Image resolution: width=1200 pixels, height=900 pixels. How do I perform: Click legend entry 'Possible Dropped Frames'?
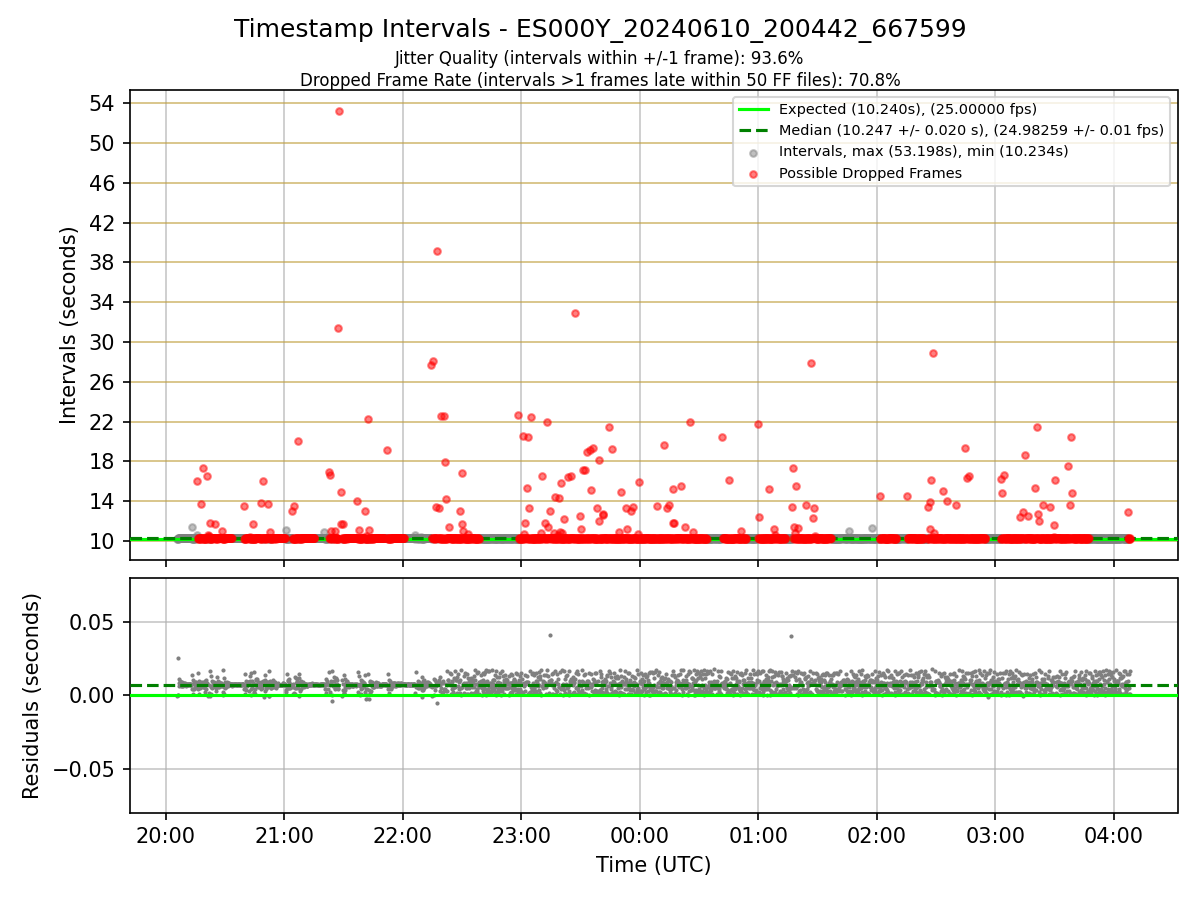pos(870,173)
